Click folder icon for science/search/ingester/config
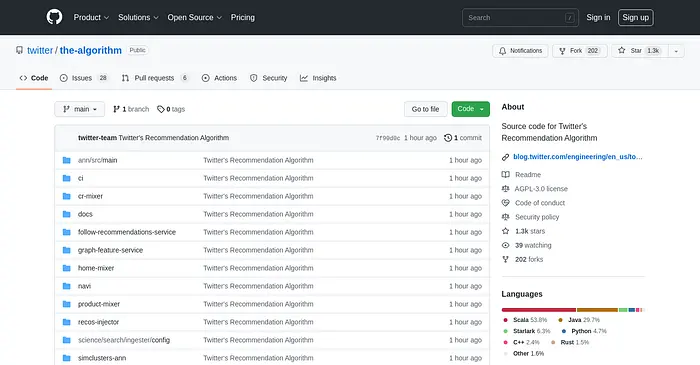This screenshot has width=700, height=365. point(67,340)
